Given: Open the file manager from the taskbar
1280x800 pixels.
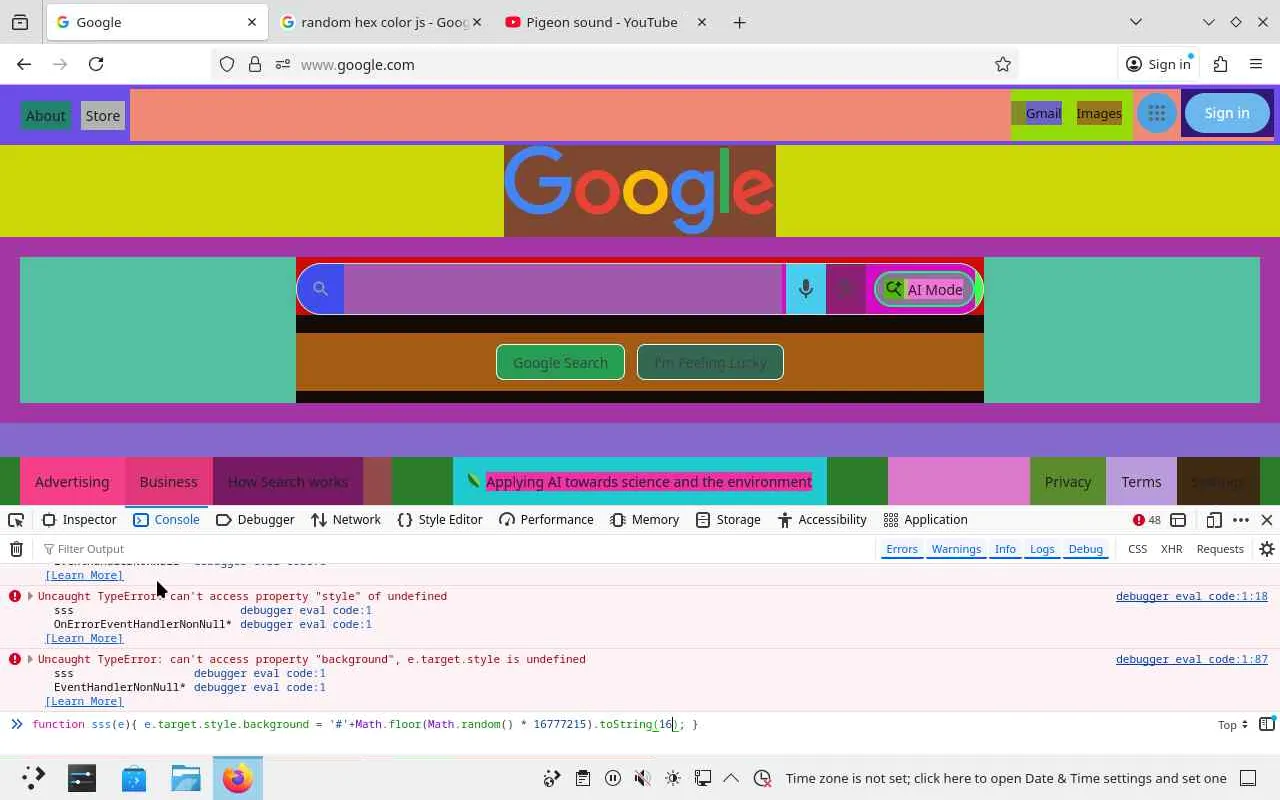Looking at the screenshot, I should point(185,778).
